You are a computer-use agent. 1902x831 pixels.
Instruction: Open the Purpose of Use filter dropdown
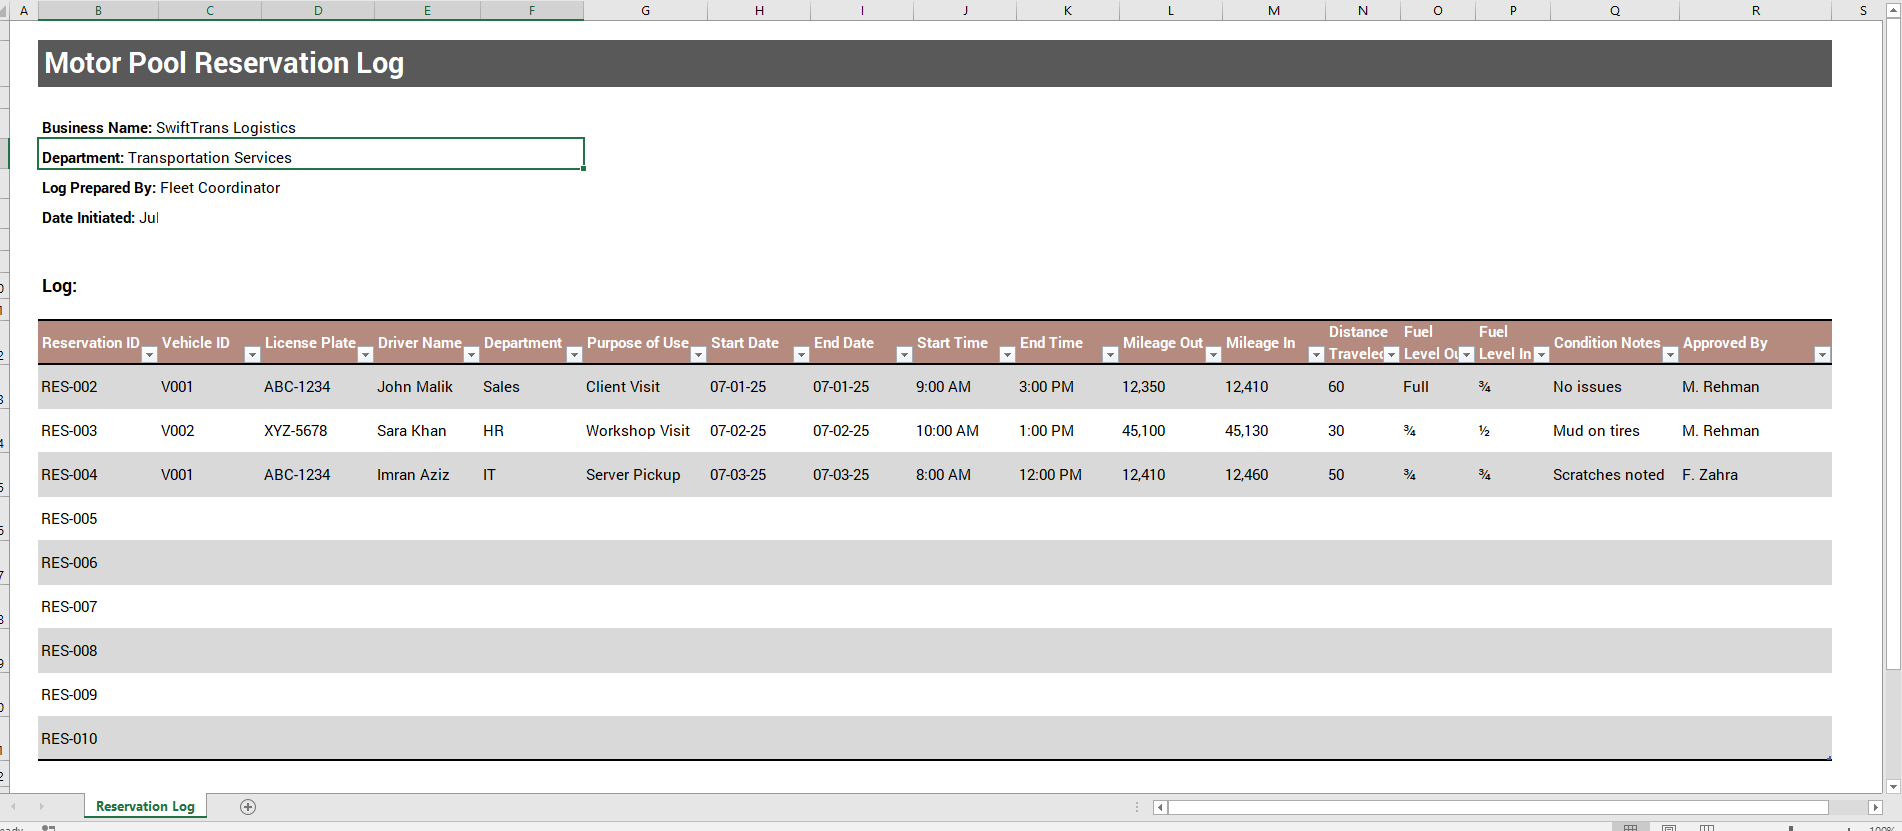coord(698,355)
